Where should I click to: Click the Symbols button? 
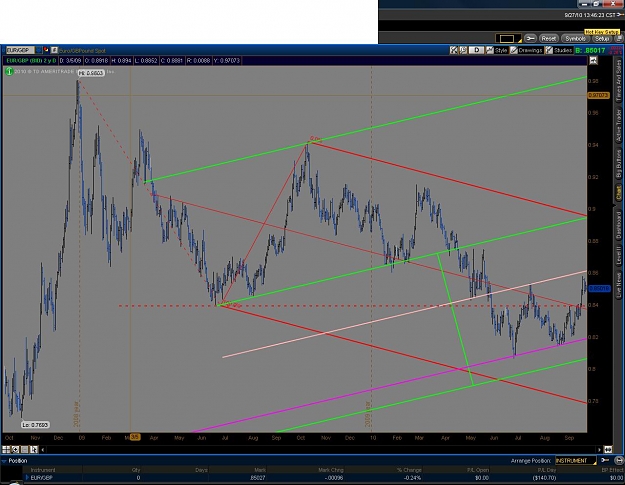[575, 39]
